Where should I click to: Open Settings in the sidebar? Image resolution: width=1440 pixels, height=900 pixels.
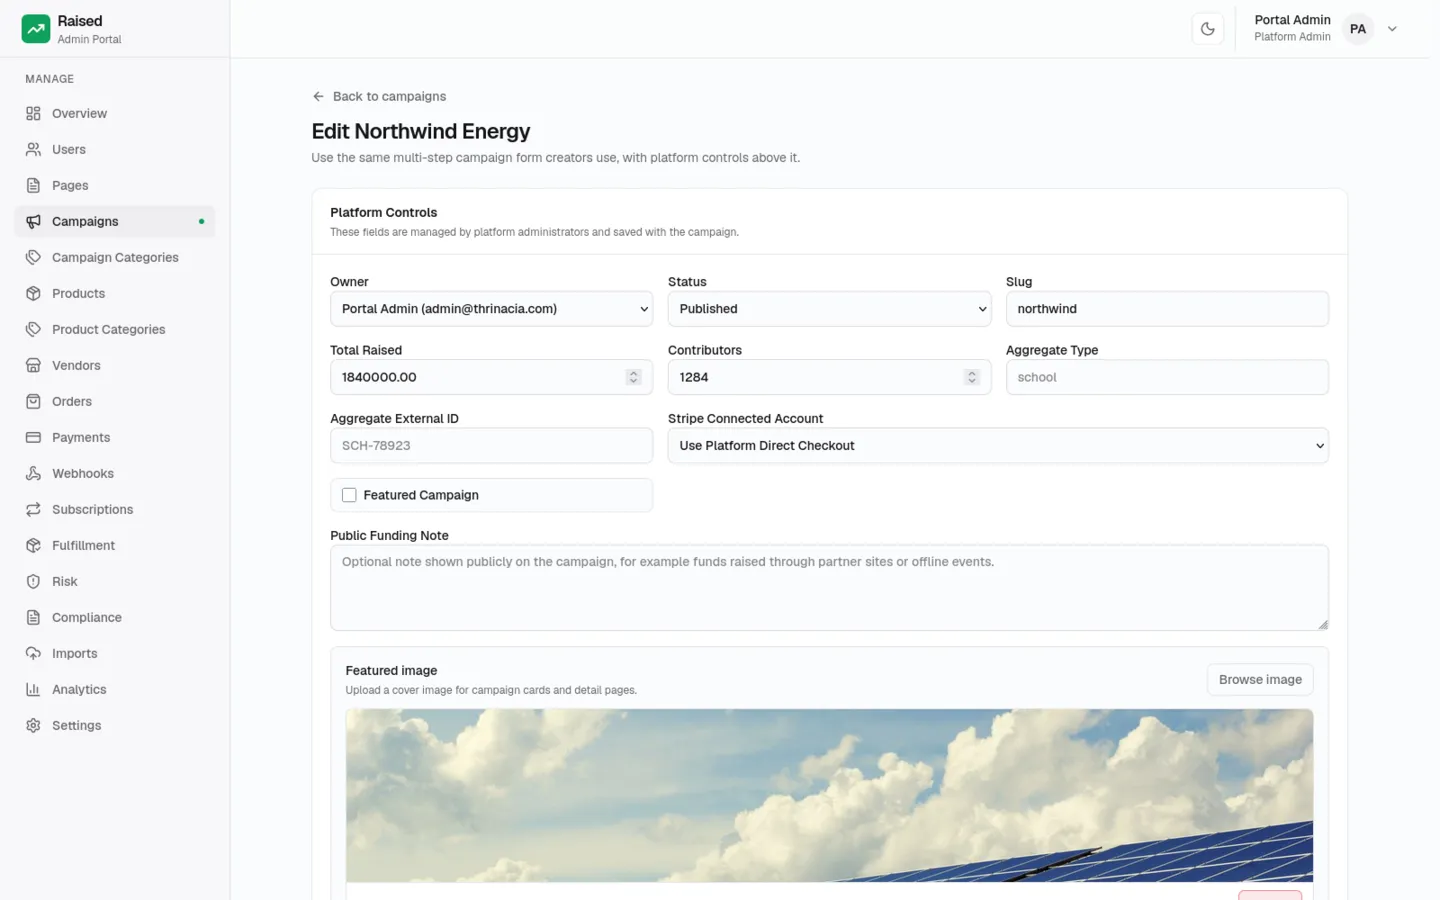(114, 725)
